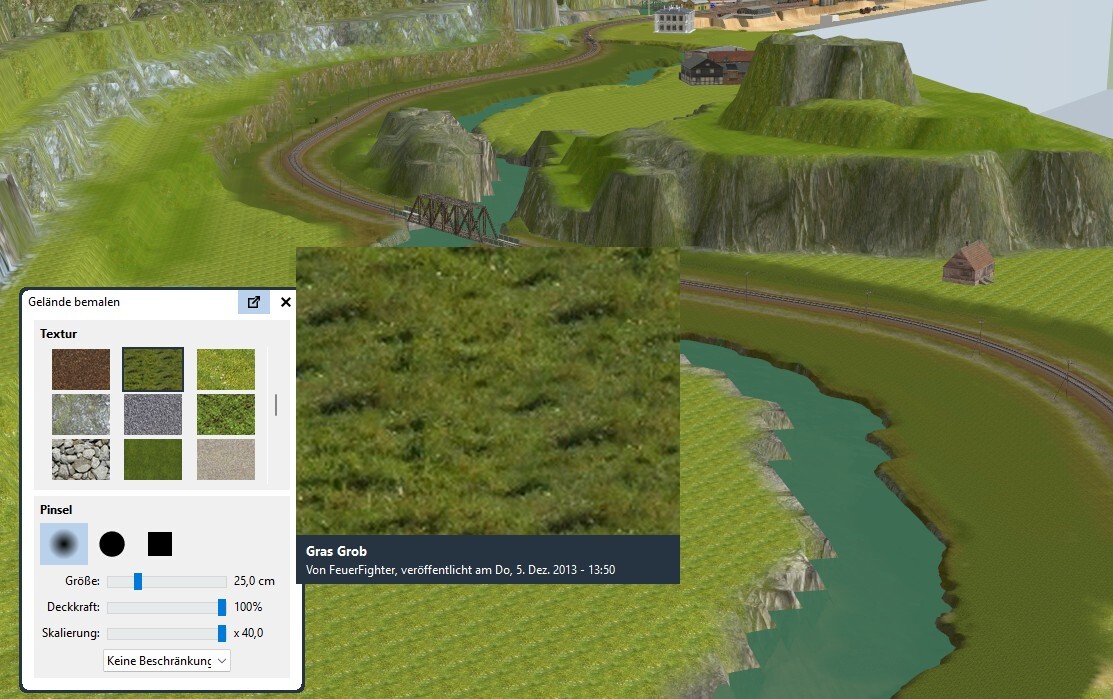Click the 'Pinsel' section heading

click(x=56, y=510)
